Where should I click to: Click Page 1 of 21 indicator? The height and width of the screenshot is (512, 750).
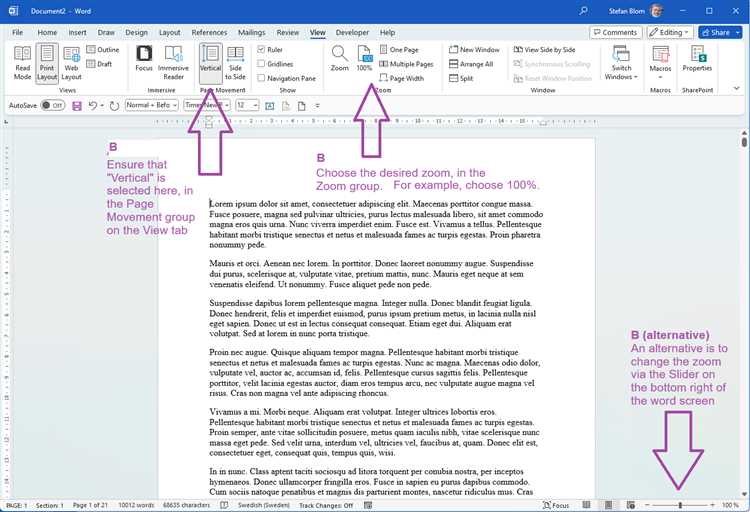[x=90, y=505]
